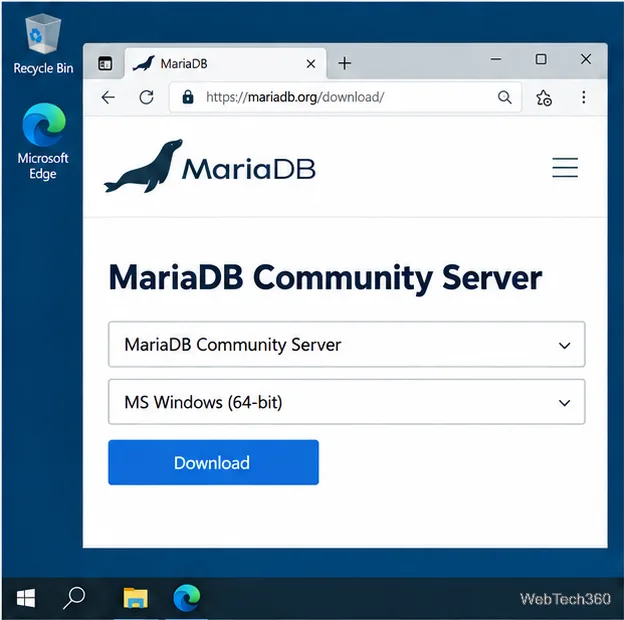Image resolution: width=624 pixels, height=620 pixels.
Task: Open the Recycle Bin desktop icon
Action: click(43, 44)
